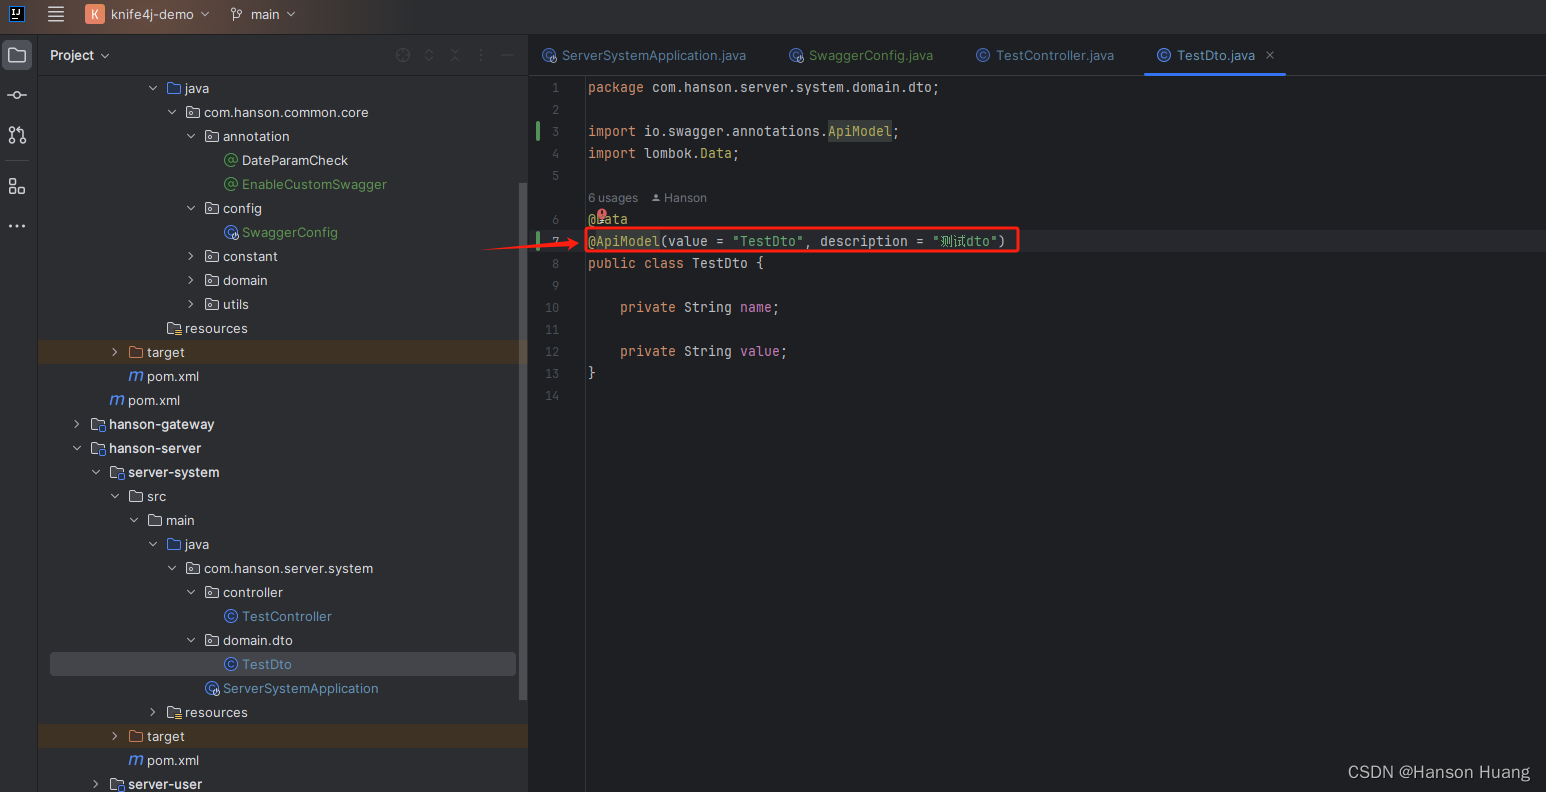Click the package declaration line
The height and width of the screenshot is (792, 1546).
click(763, 87)
